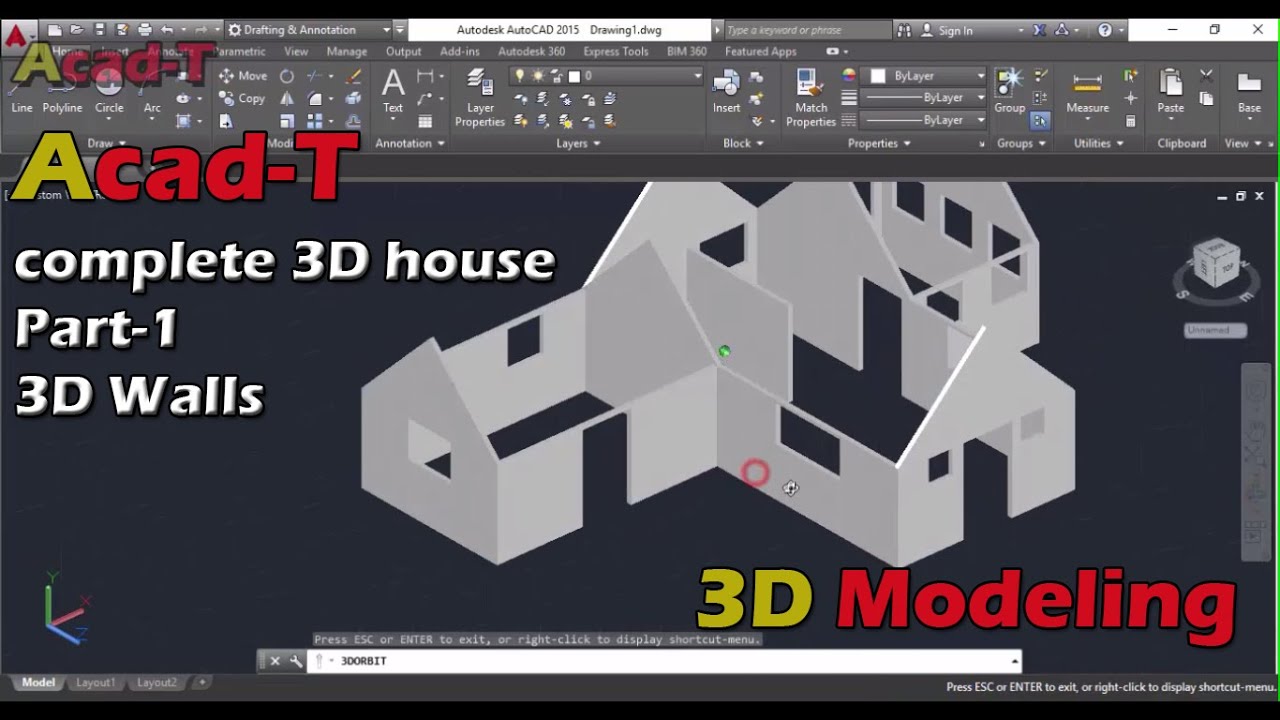Toggle Group Selection on/off button

click(x=1040, y=121)
